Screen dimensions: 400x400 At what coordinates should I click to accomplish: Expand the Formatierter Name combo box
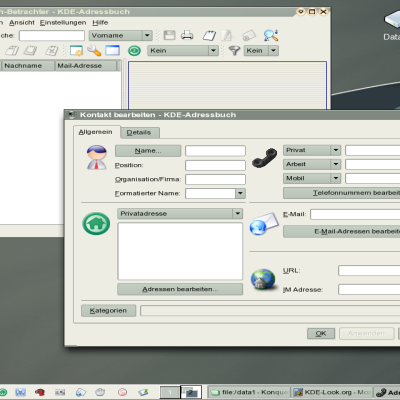point(240,193)
